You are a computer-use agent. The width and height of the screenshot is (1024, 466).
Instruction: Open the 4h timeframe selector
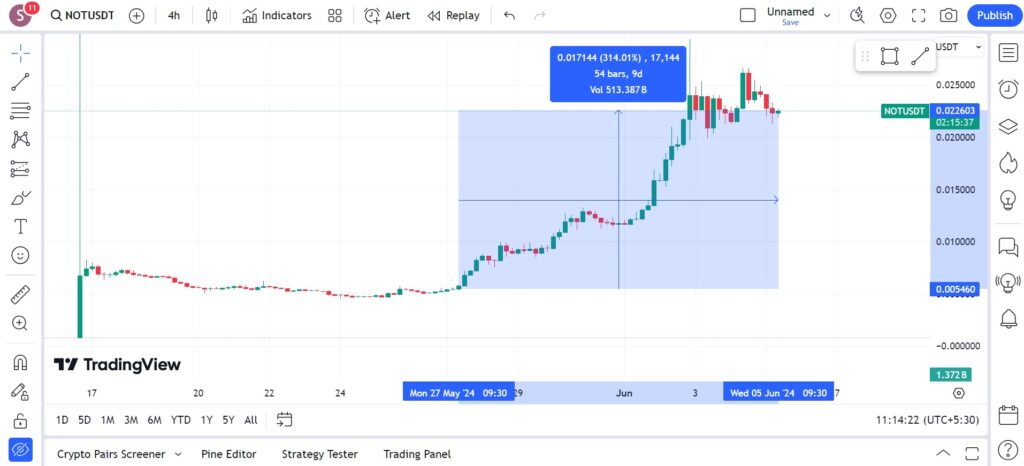pyautogui.click(x=174, y=16)
